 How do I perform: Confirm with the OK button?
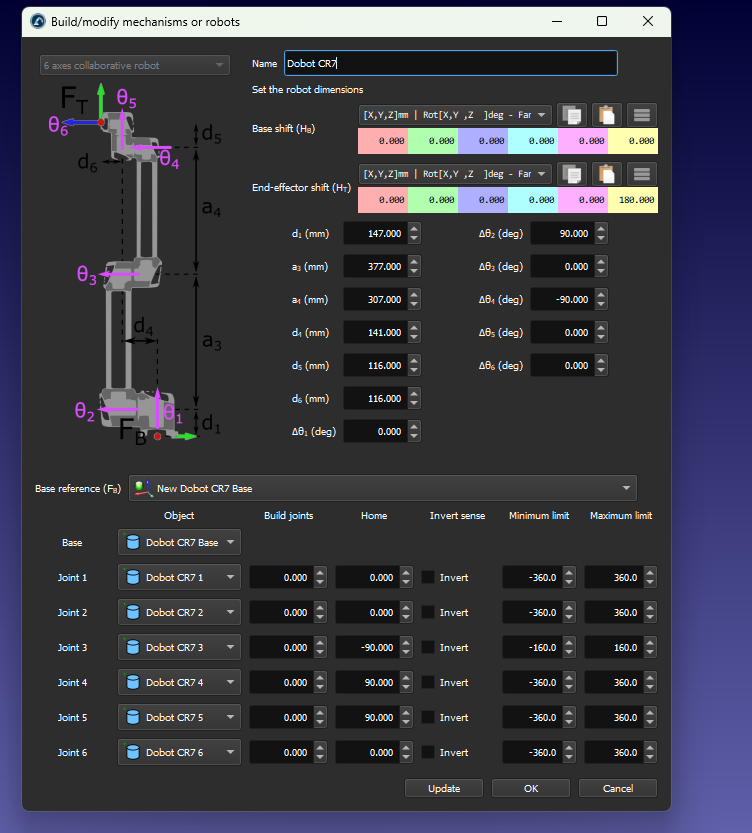[531, 788]
